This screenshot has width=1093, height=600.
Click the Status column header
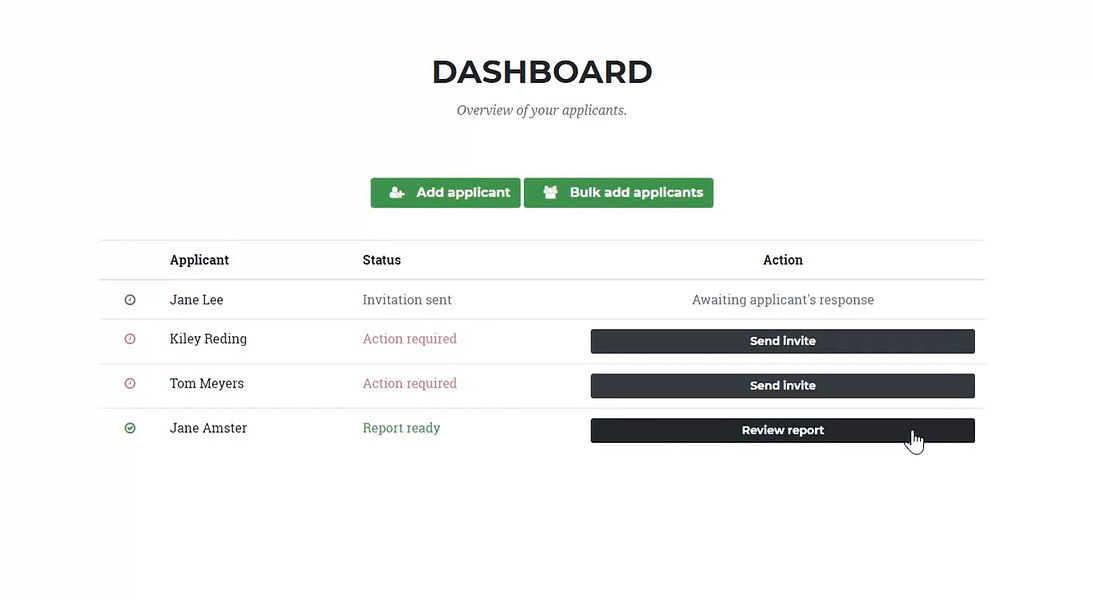click(x=381, y=260)
